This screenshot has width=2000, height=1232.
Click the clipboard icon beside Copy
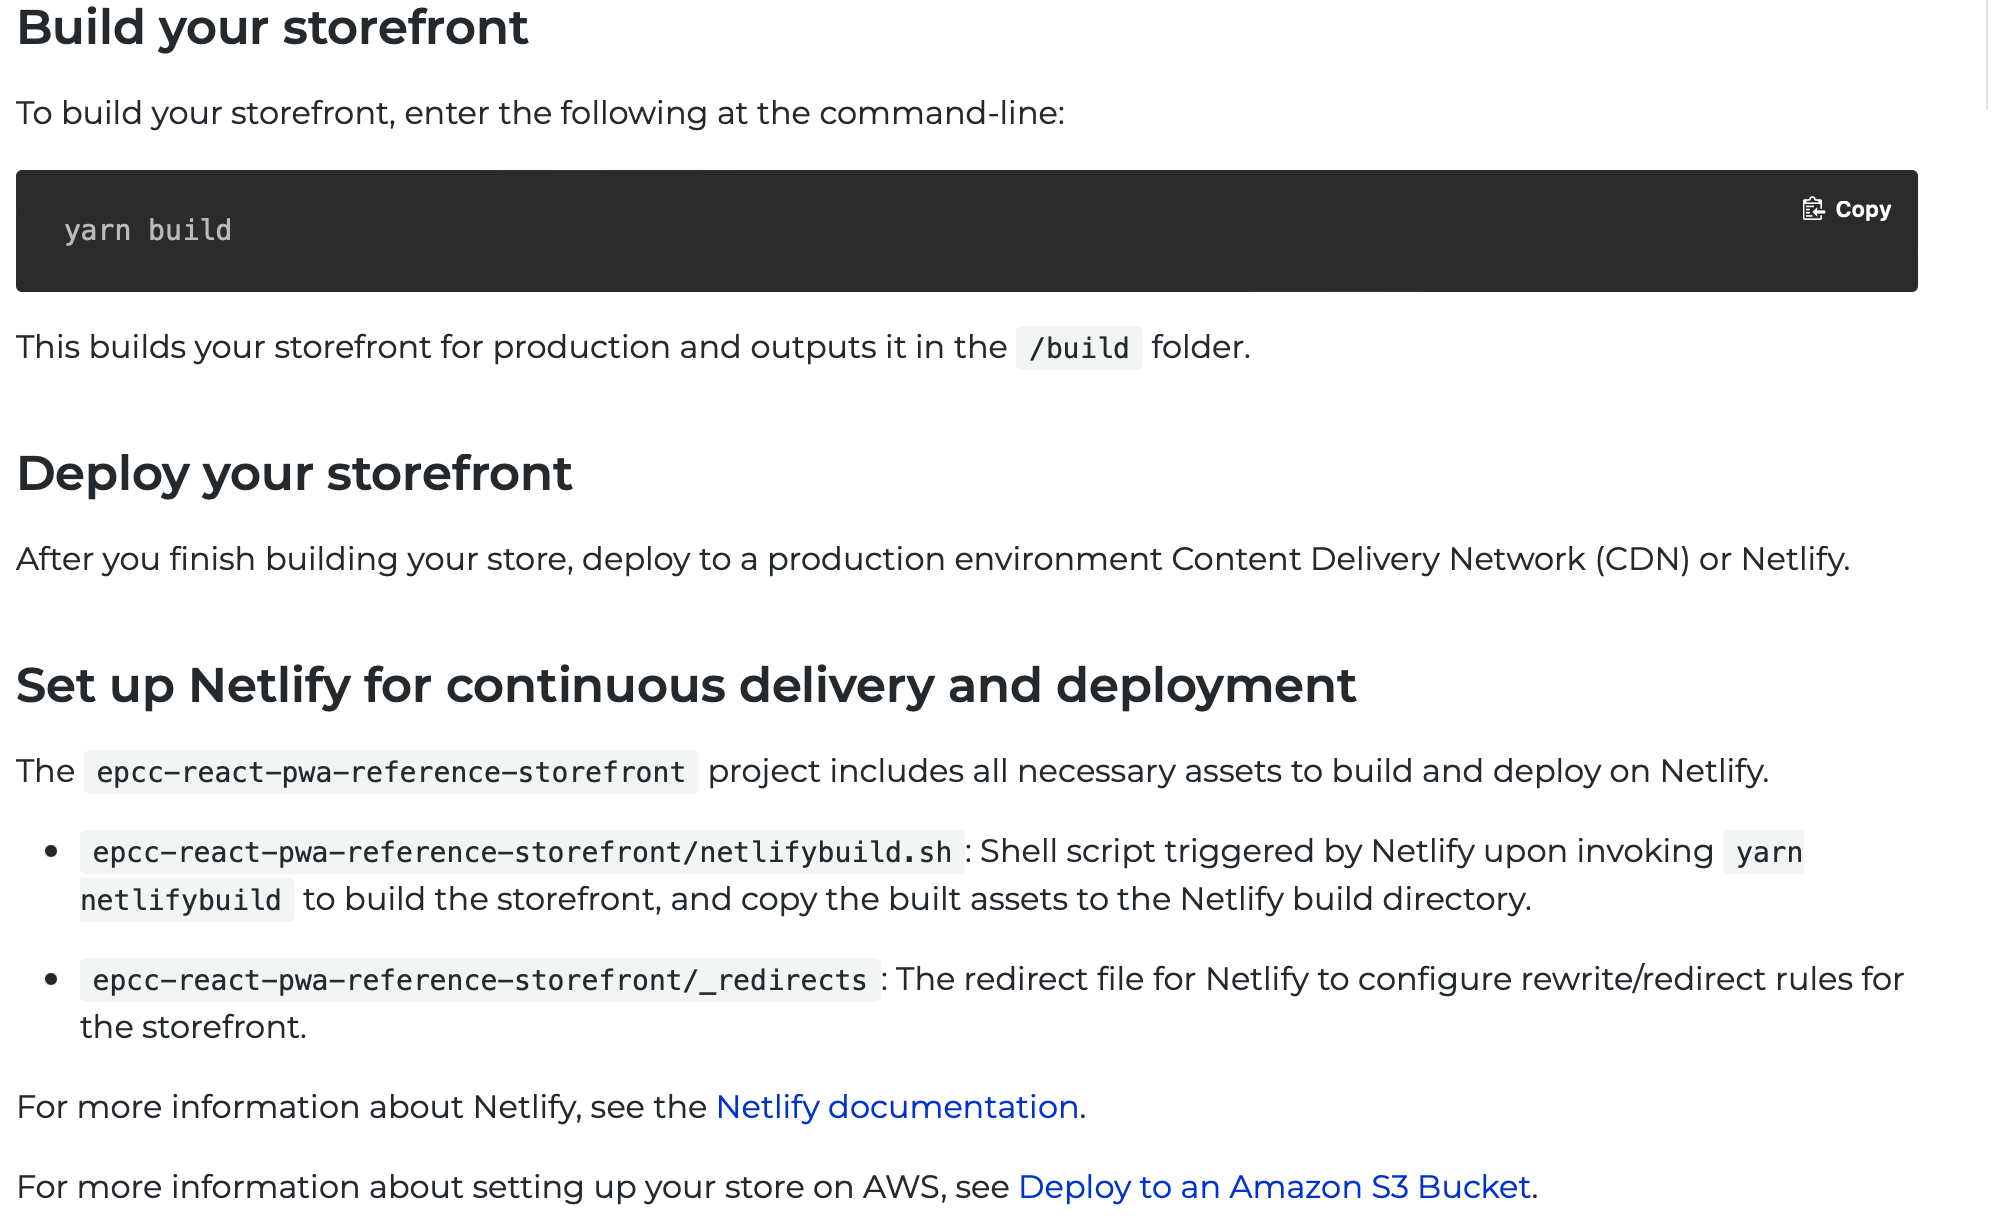(x=1813, y=209)
